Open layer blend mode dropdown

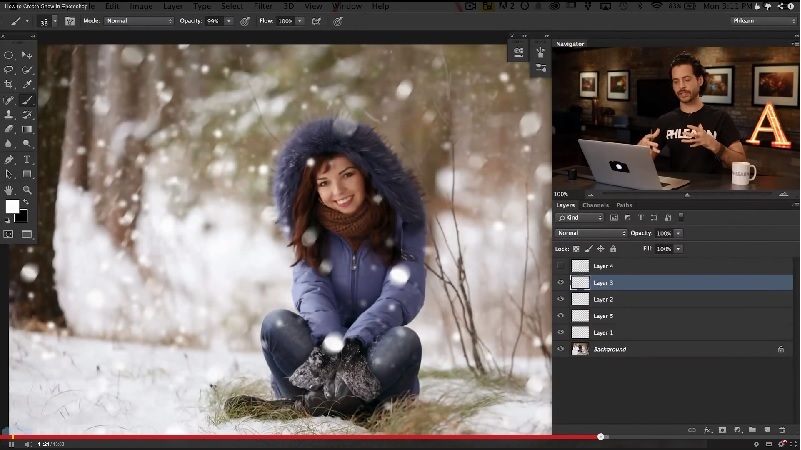coord(591,233)
